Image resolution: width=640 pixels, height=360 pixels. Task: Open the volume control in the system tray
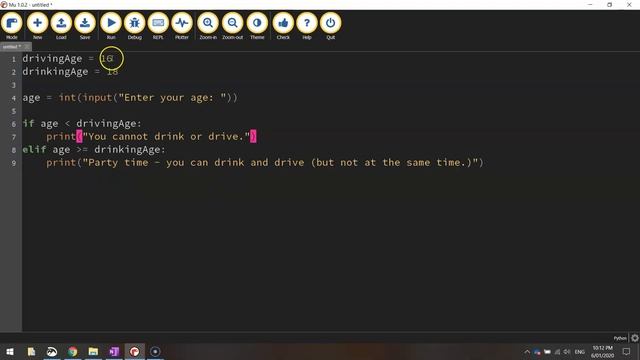pyautogui.click(x=567, y=352)
